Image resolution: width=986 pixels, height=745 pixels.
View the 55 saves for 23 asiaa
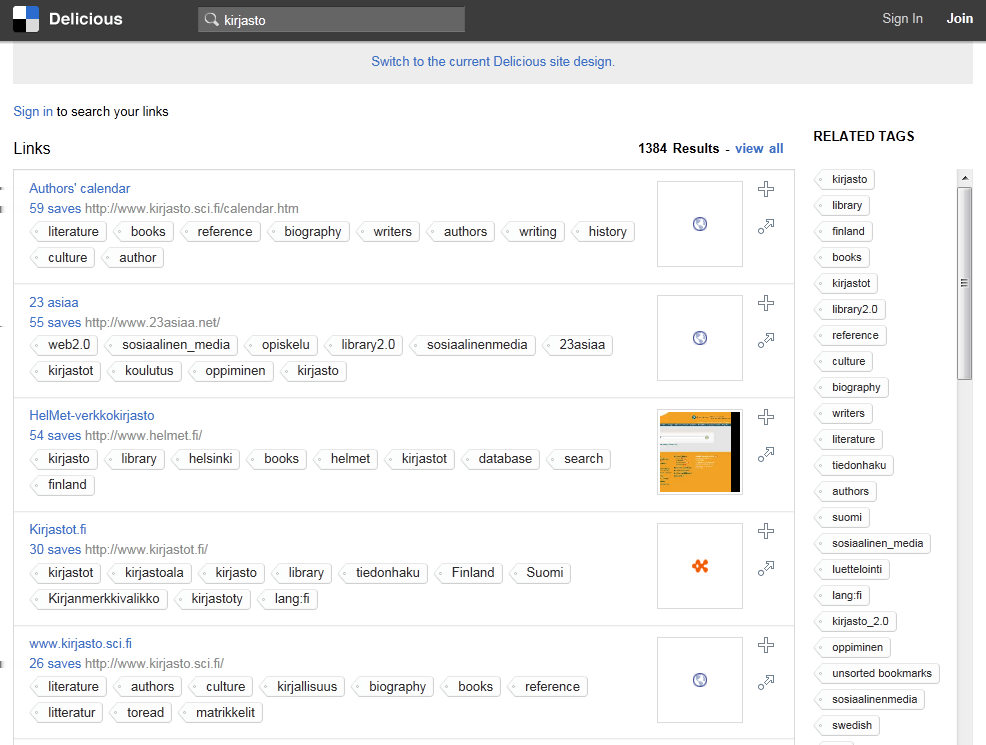55,323
